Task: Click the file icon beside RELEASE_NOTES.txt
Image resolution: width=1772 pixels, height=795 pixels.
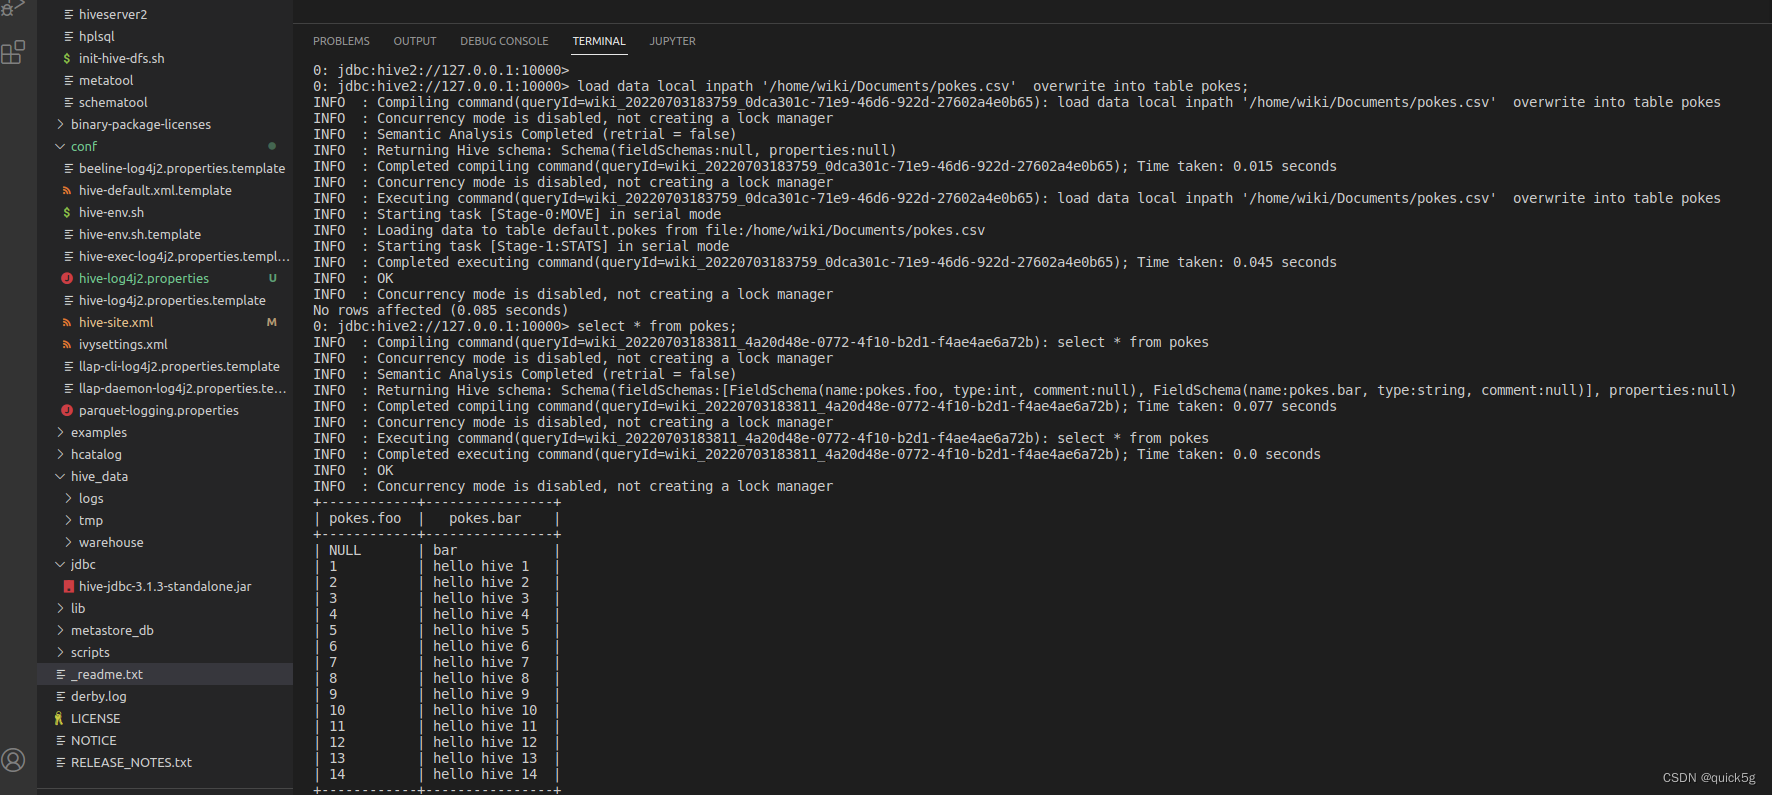Action: click(x=60, y=763)
